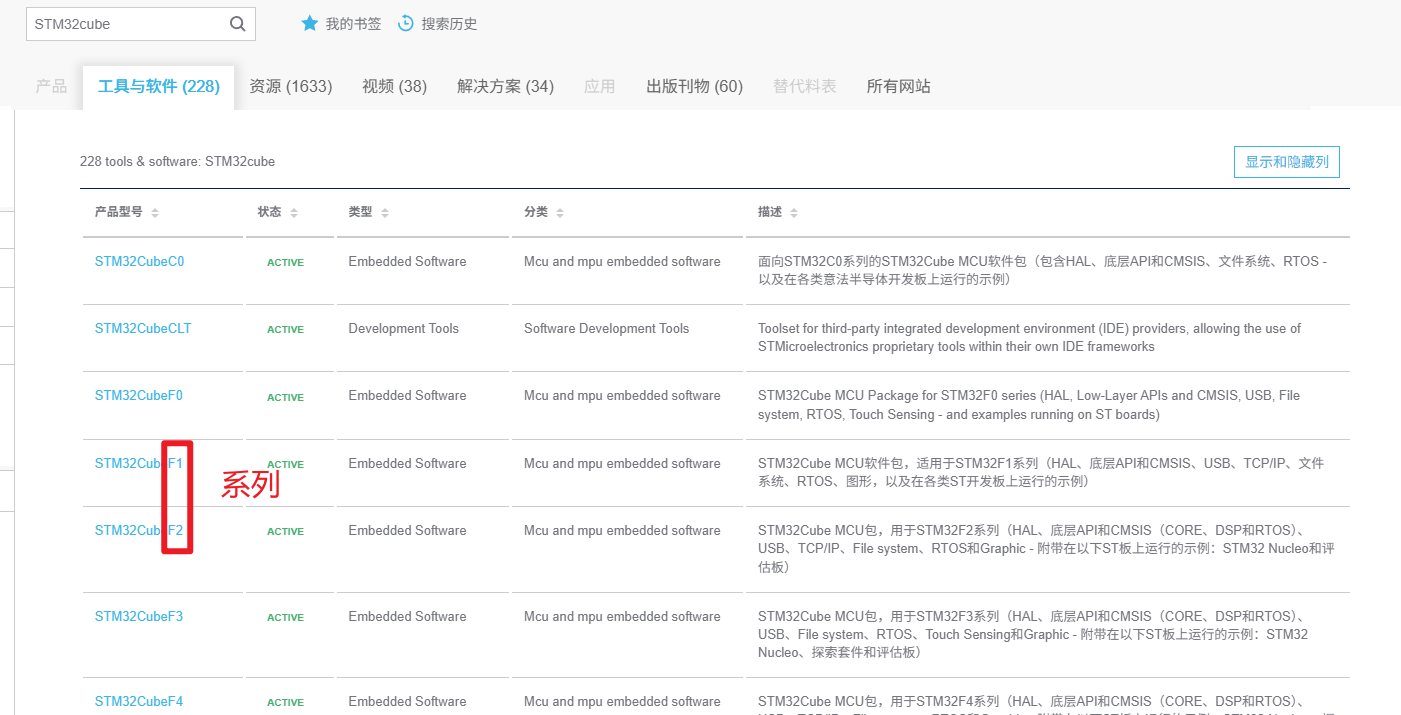Click the search magnifier icon
Screen dimensions: 1401x715
click(x=237, y=24)
